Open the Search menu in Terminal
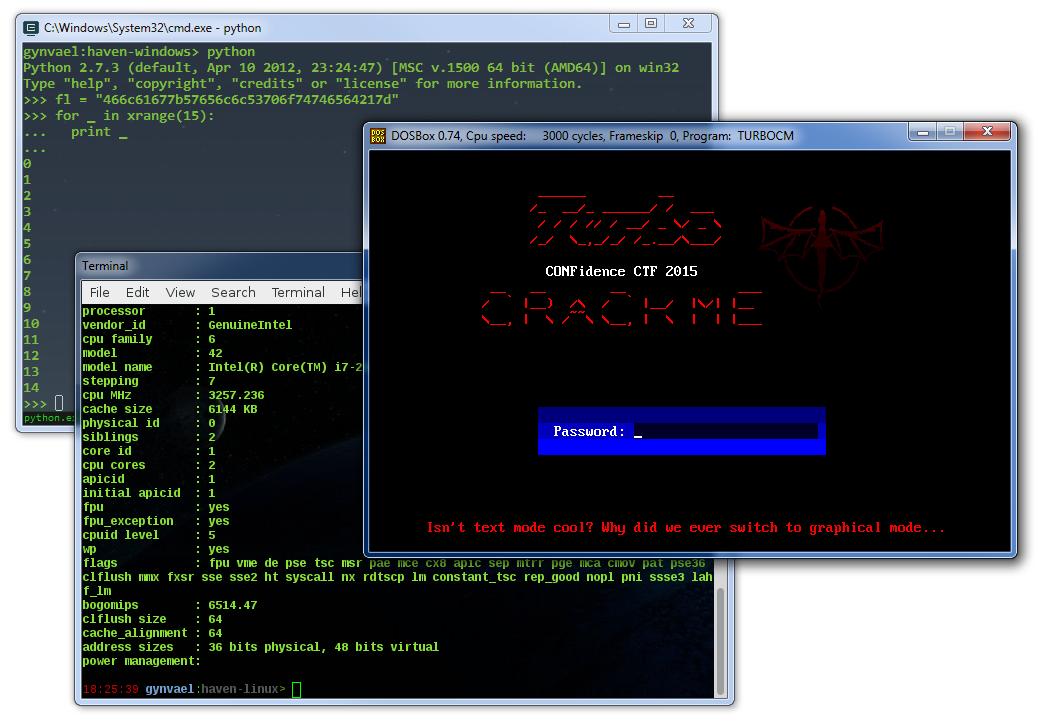Viewport: 1038px width, 723px height. 233,292
